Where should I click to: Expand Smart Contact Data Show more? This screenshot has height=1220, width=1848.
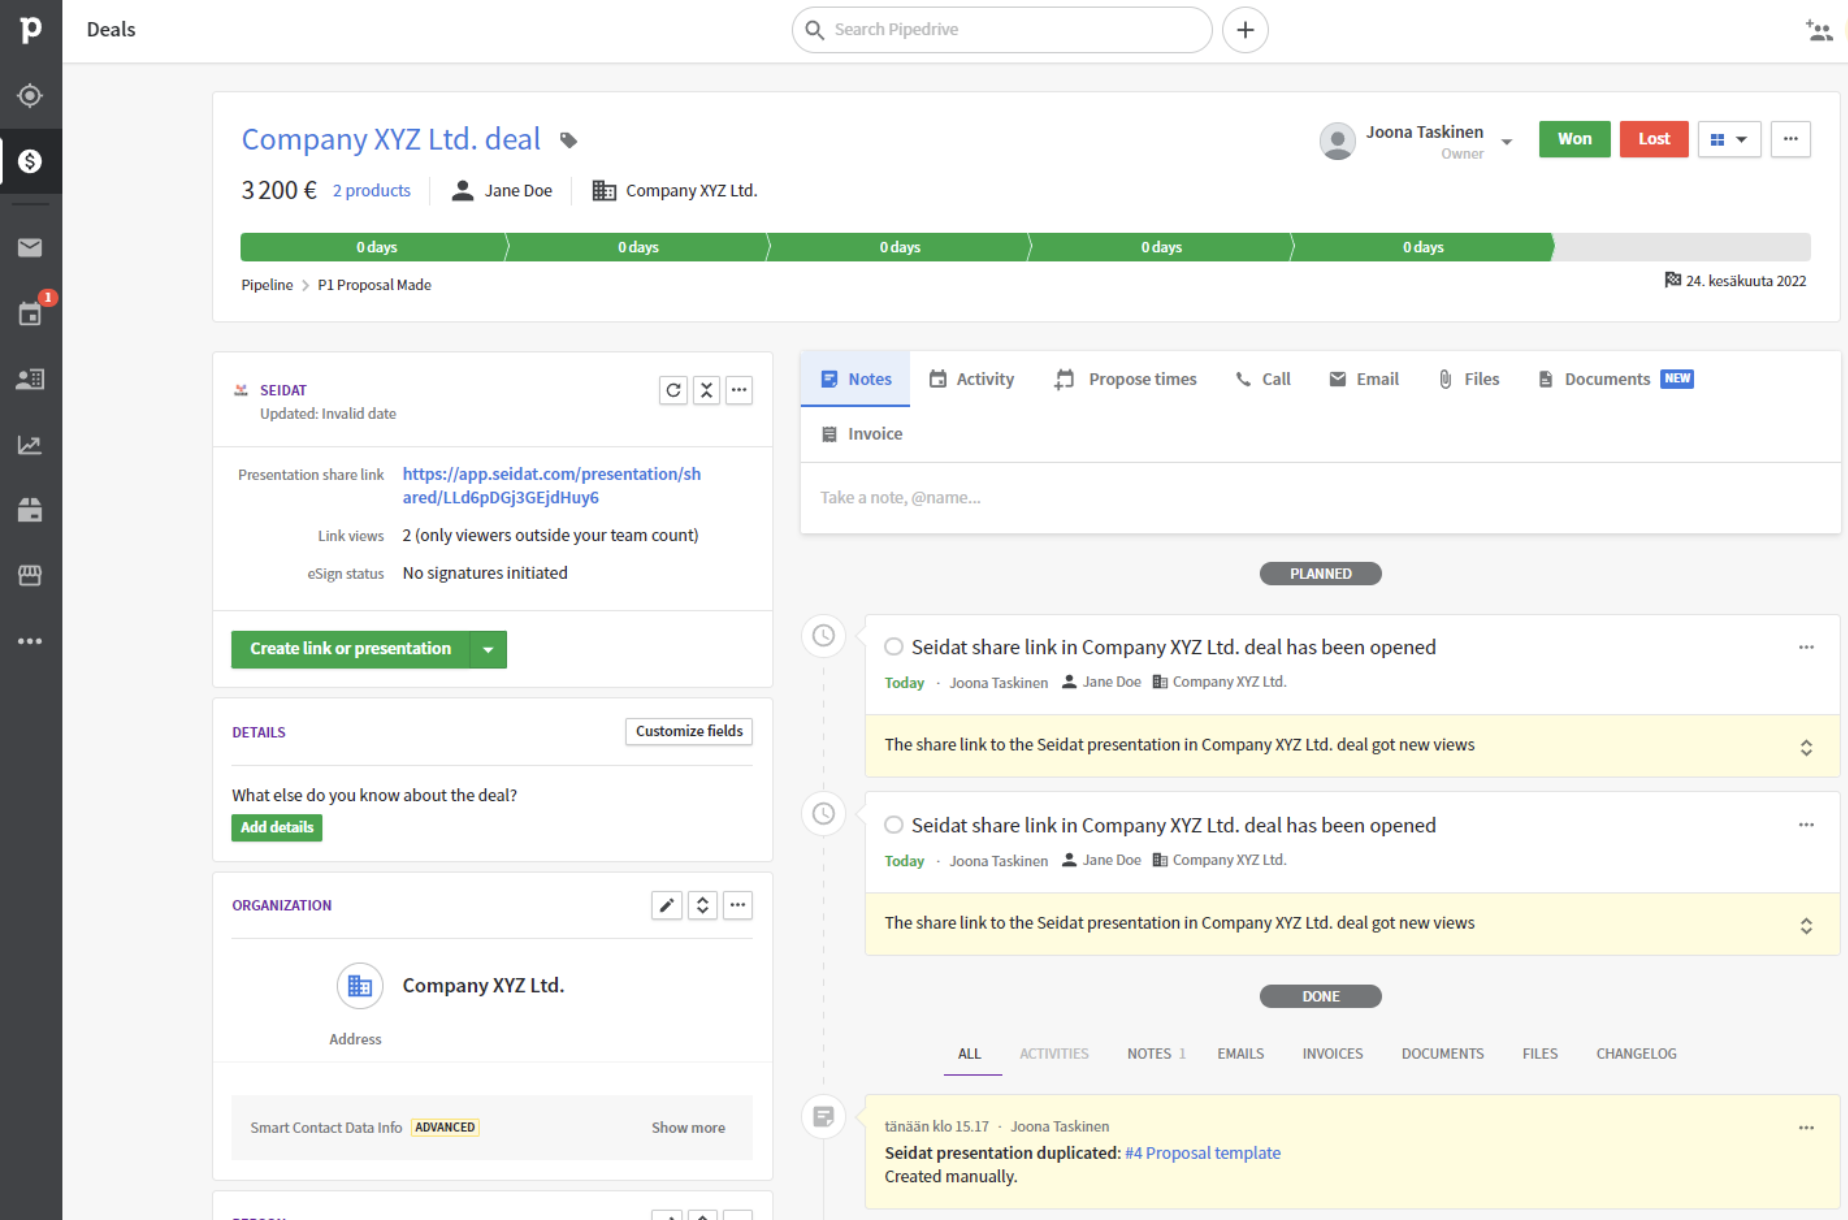click(x=688, y=1127)
